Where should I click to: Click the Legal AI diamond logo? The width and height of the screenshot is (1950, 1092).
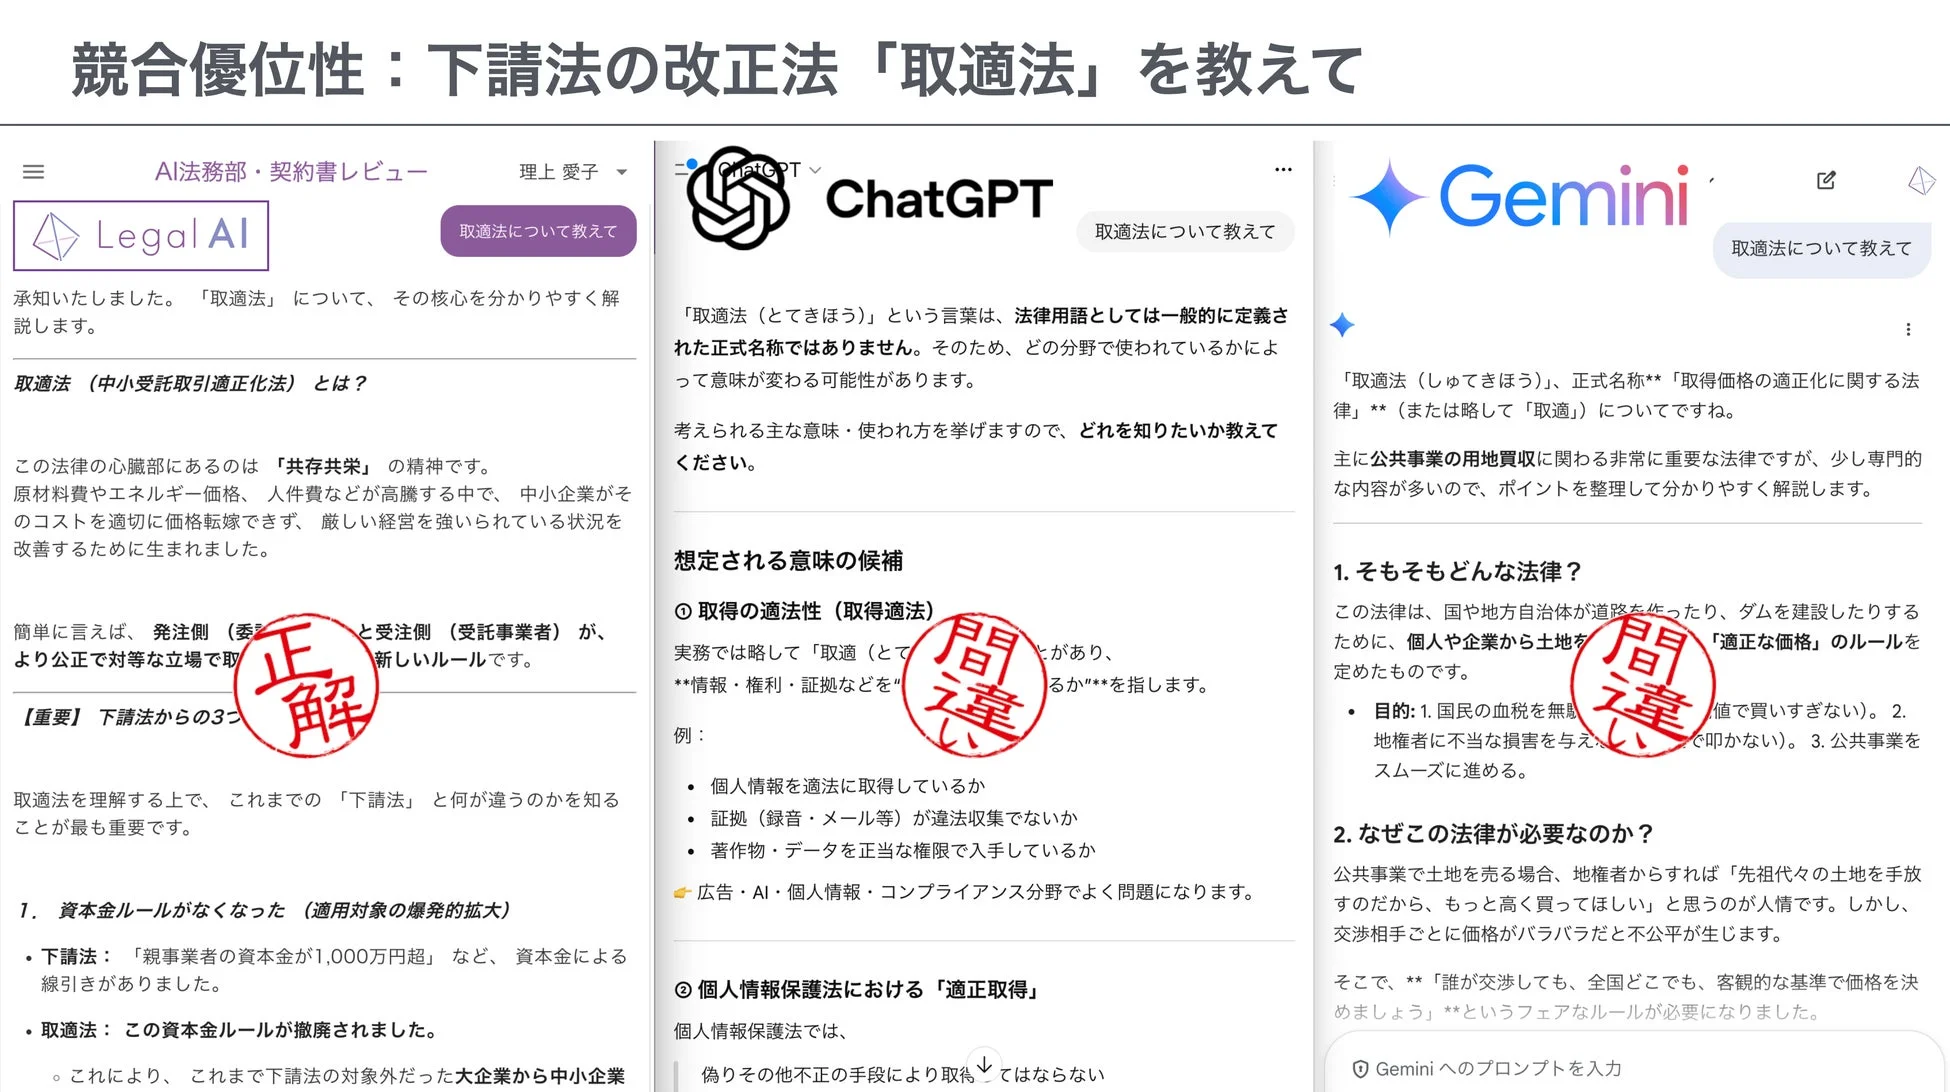click(x=55, y=236)
